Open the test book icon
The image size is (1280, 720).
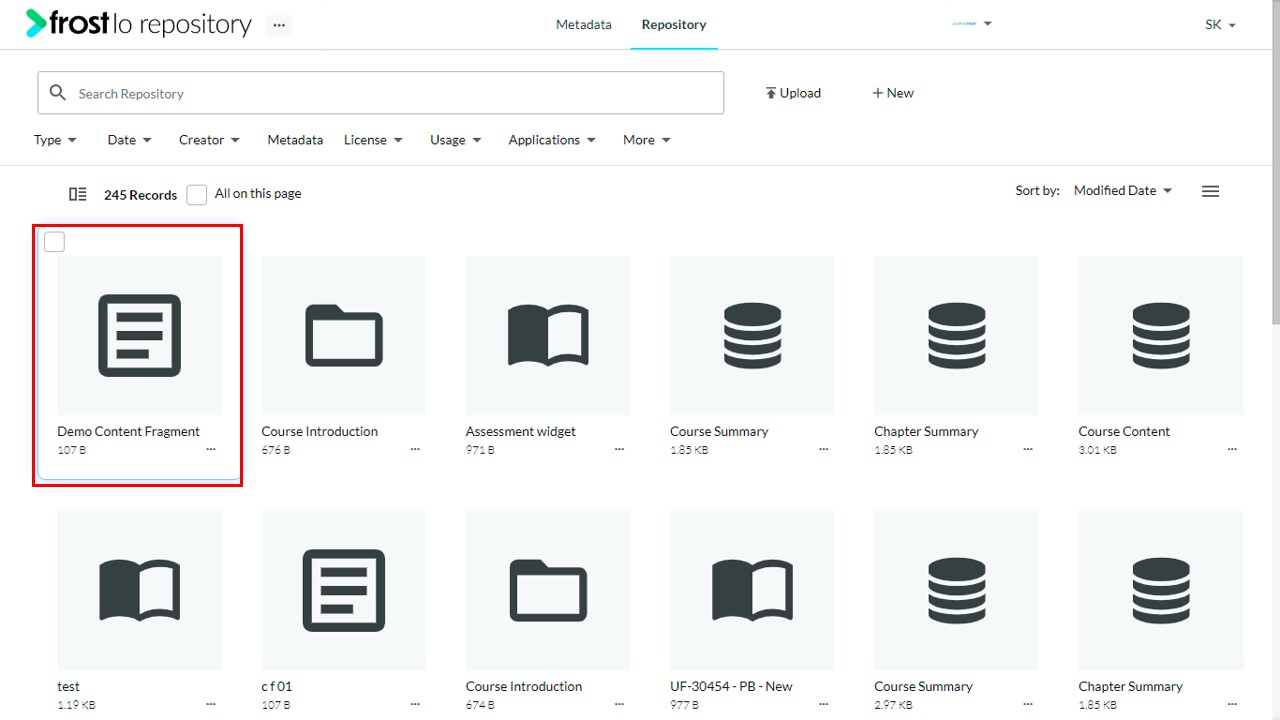click(x=140, y=590)
